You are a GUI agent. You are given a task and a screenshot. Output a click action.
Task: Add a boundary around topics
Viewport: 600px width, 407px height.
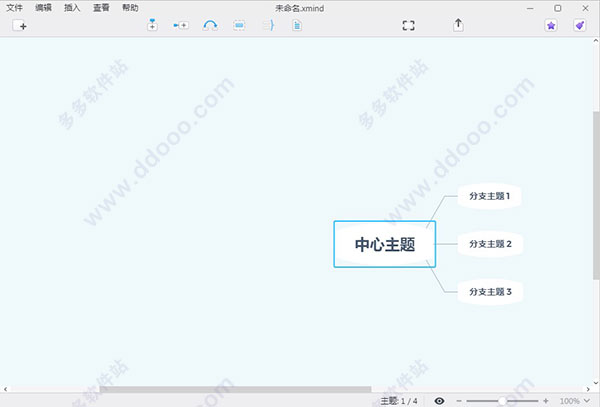coord(239,25)
